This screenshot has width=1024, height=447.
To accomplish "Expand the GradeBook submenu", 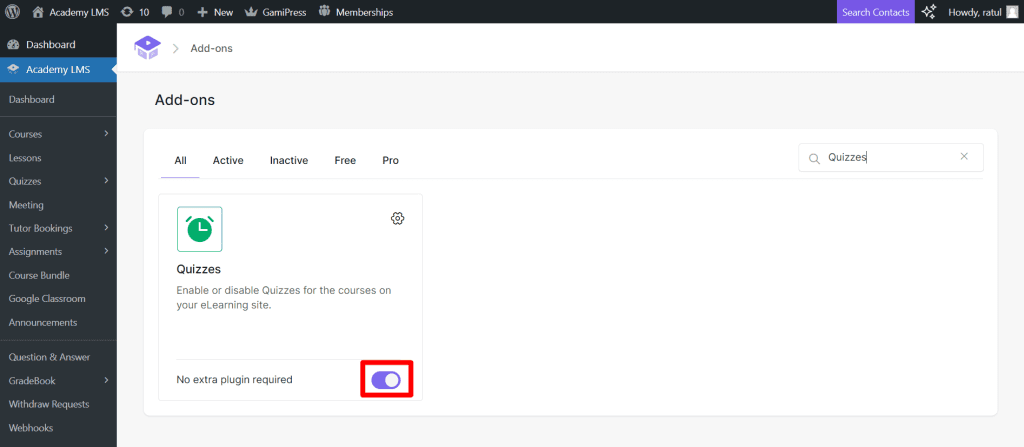I will (105, 380).
